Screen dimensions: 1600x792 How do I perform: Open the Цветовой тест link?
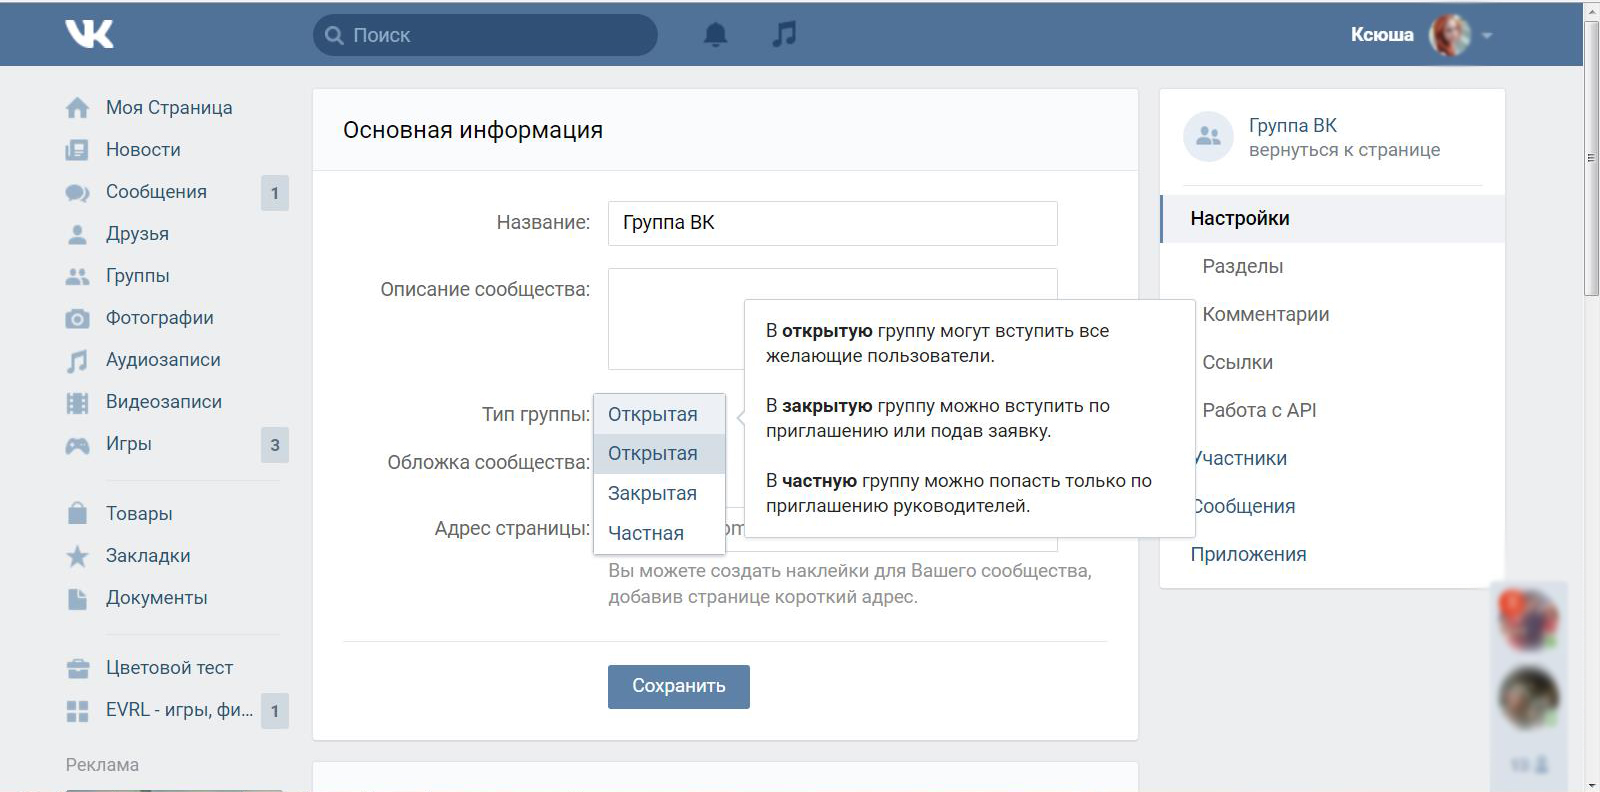169,668
